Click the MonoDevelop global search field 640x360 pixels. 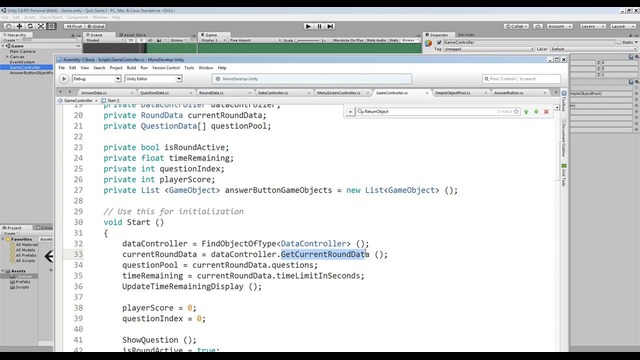click(x=521, y=79)
